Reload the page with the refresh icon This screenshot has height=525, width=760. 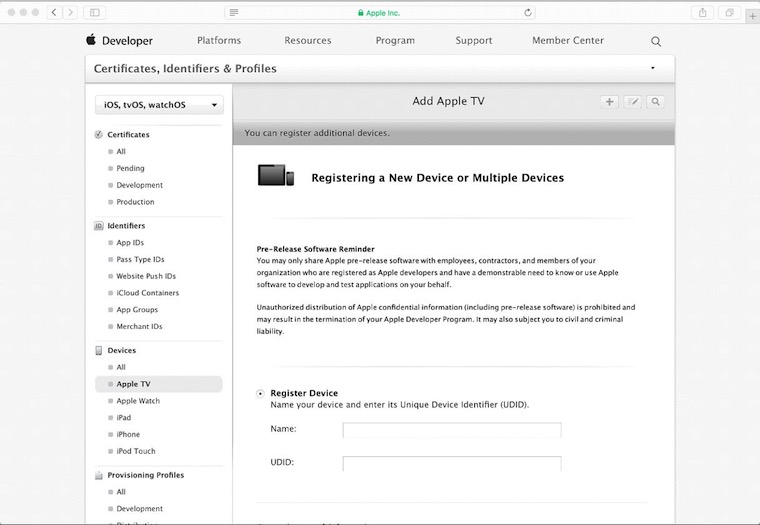[528, 13]
